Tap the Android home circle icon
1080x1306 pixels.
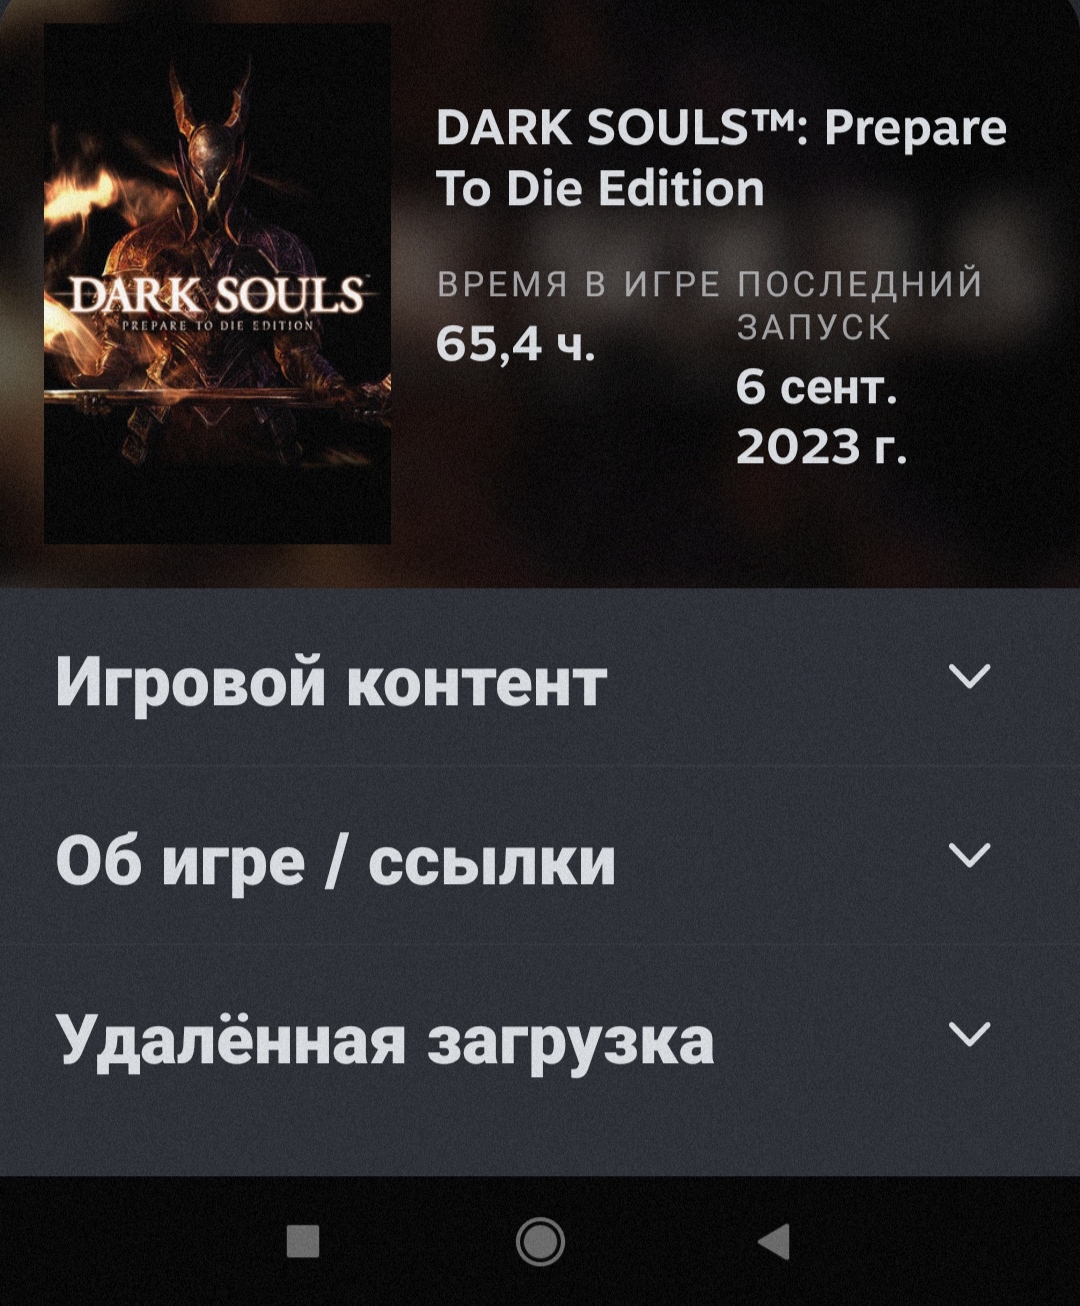click(540, 1241)
